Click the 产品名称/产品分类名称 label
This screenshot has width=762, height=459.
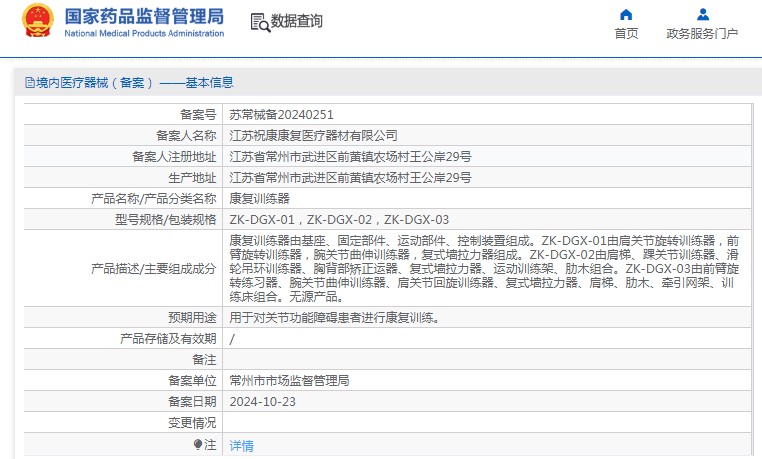pos(154,198)
